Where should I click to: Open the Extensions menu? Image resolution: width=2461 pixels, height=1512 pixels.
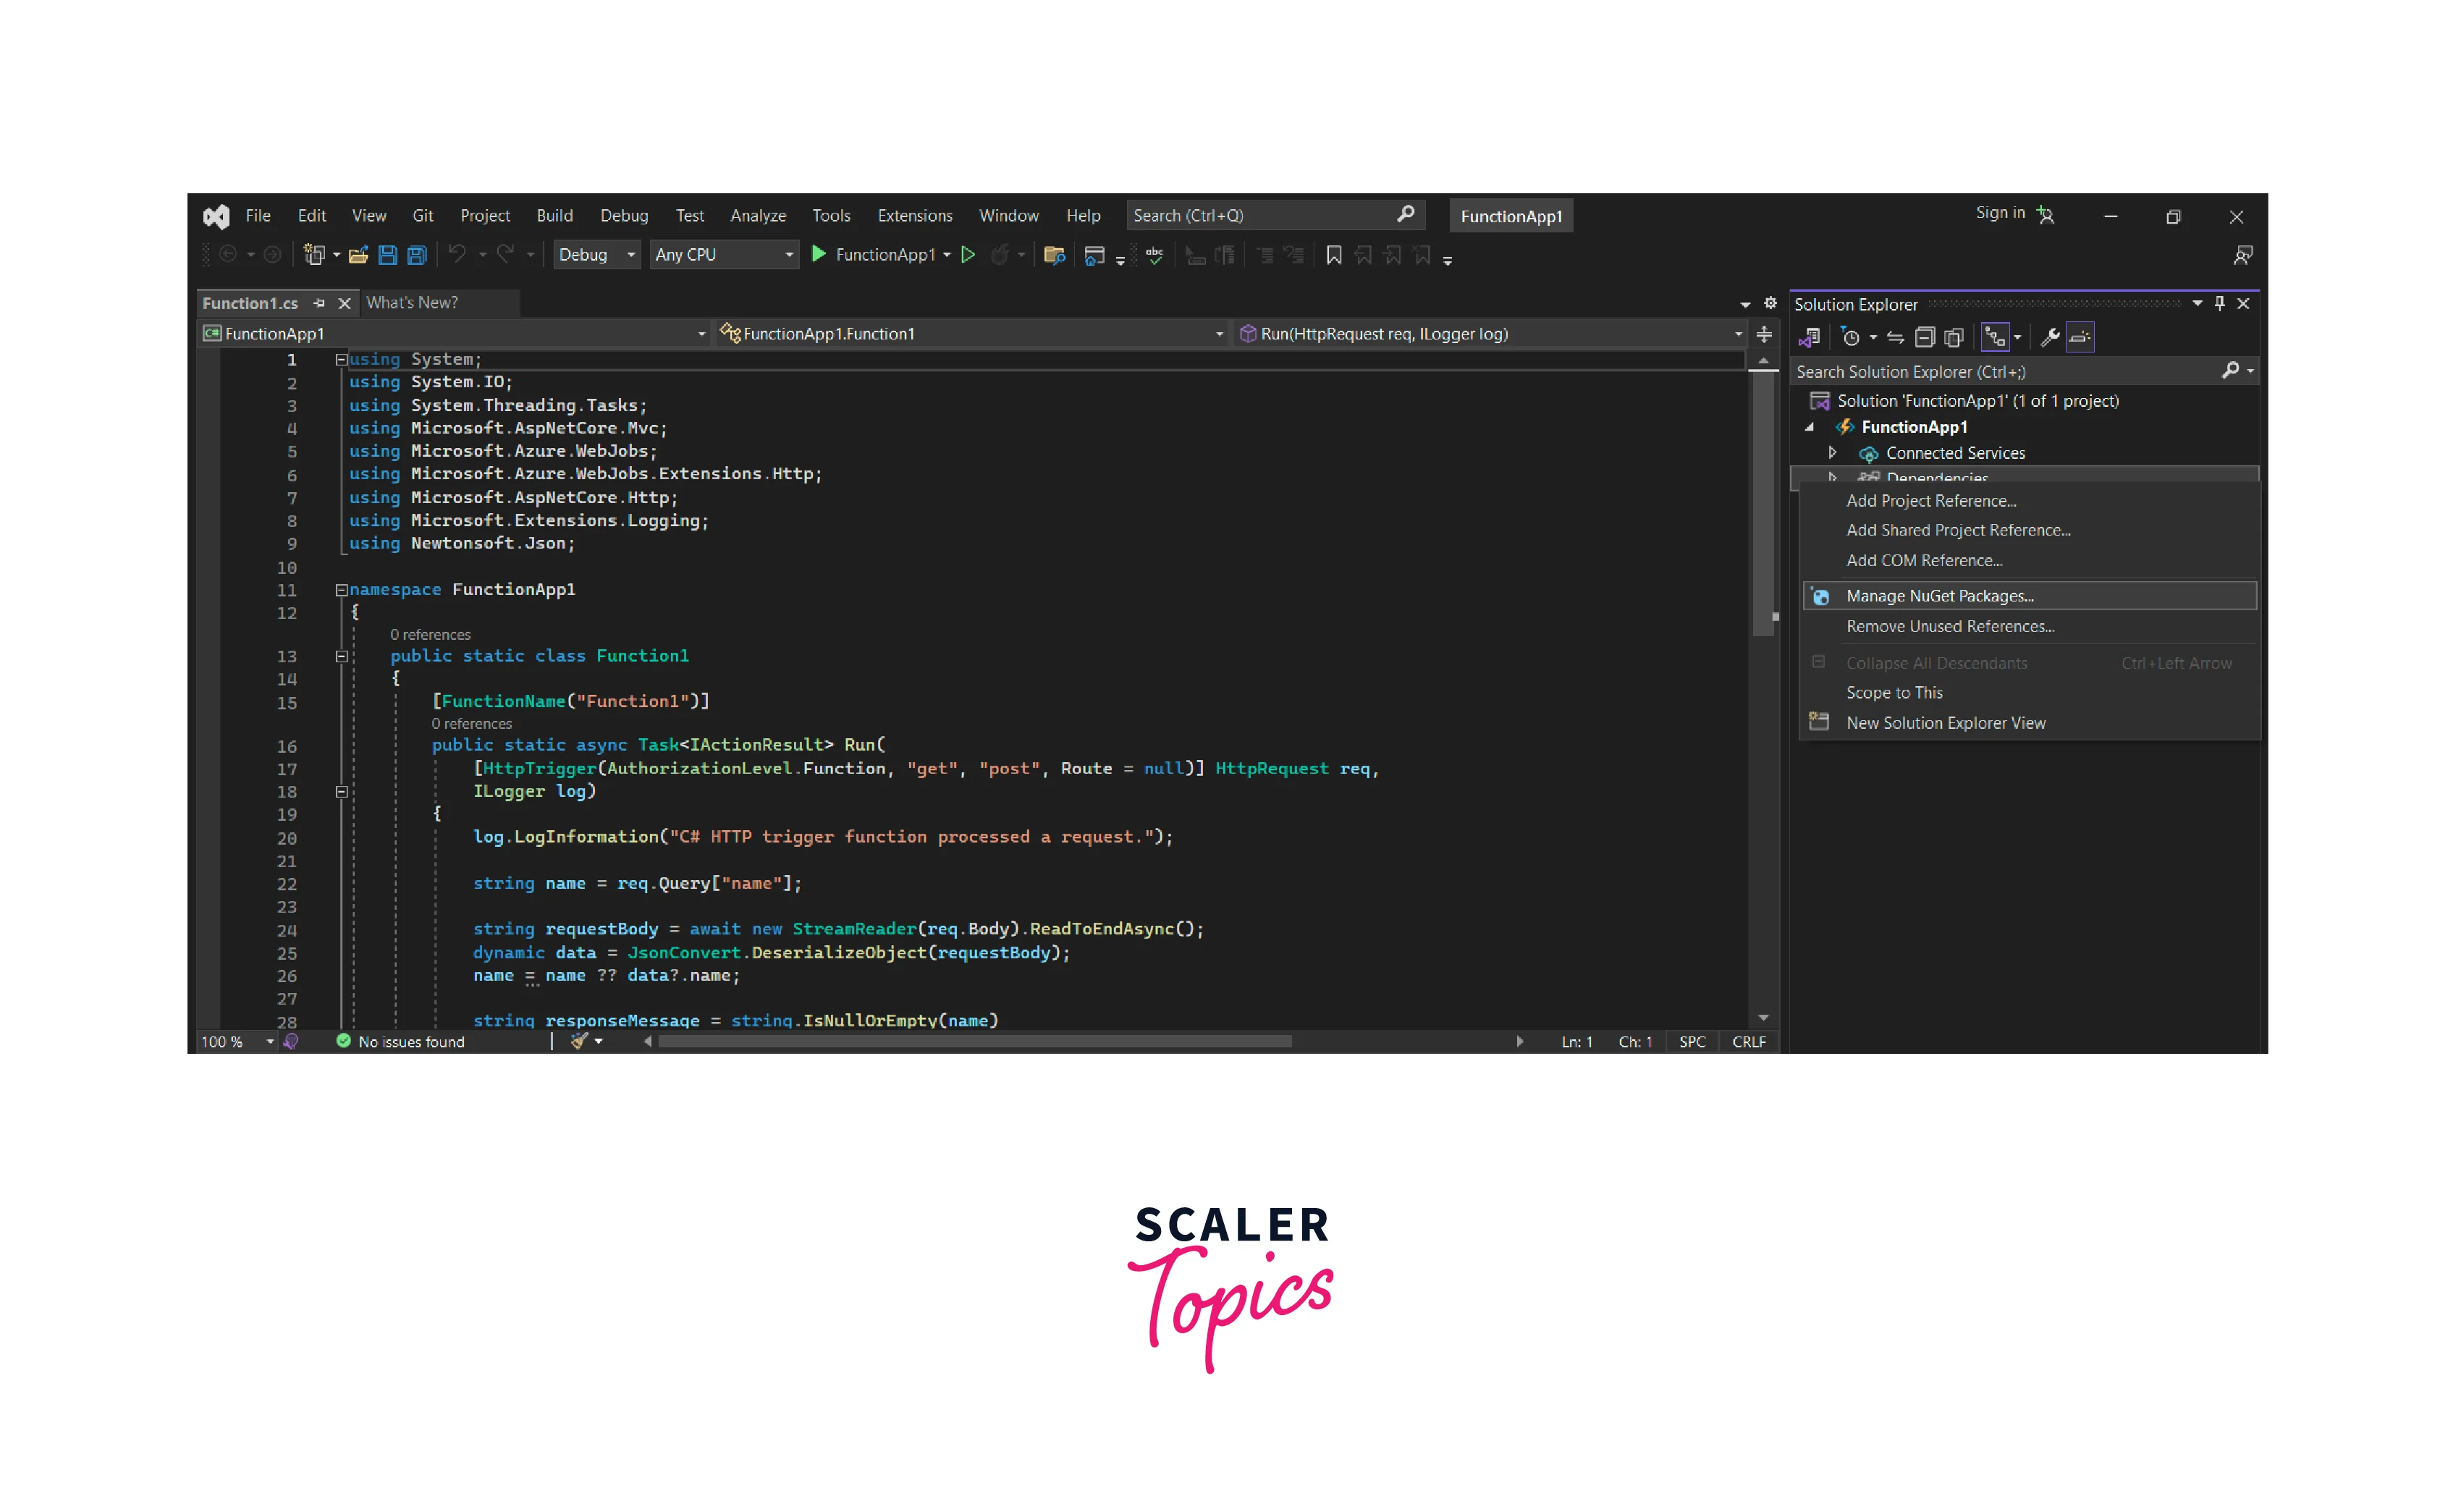[x=914, y=216]
